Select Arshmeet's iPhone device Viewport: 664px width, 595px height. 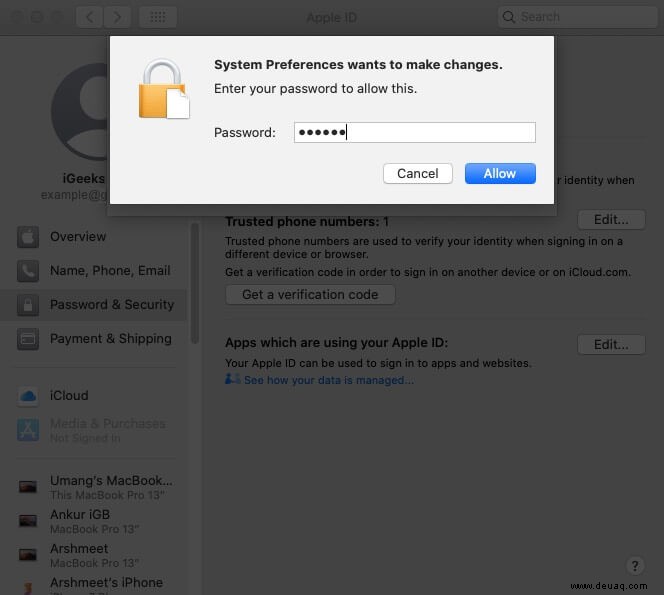point(93,585)
